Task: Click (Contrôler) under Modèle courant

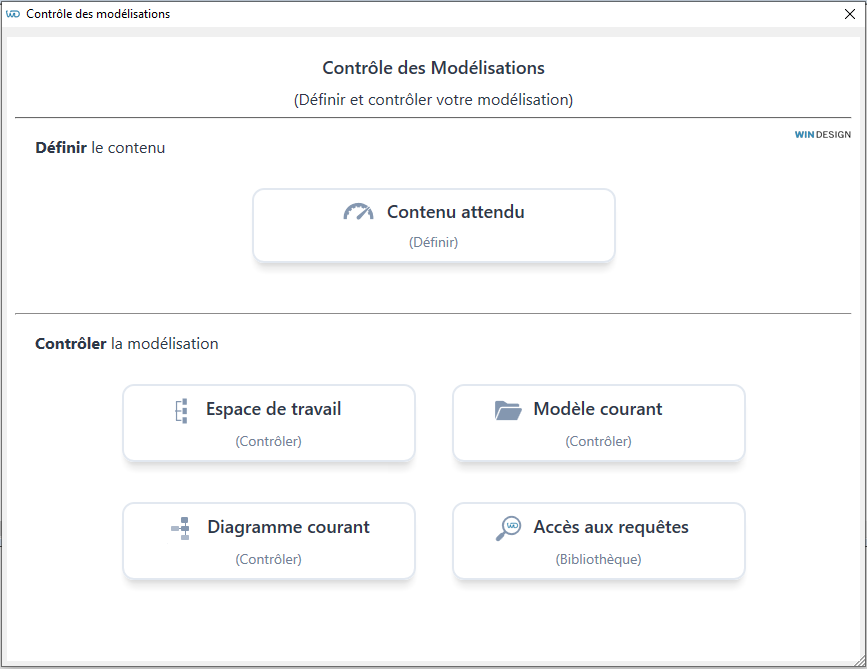Action: coord(598,441)
